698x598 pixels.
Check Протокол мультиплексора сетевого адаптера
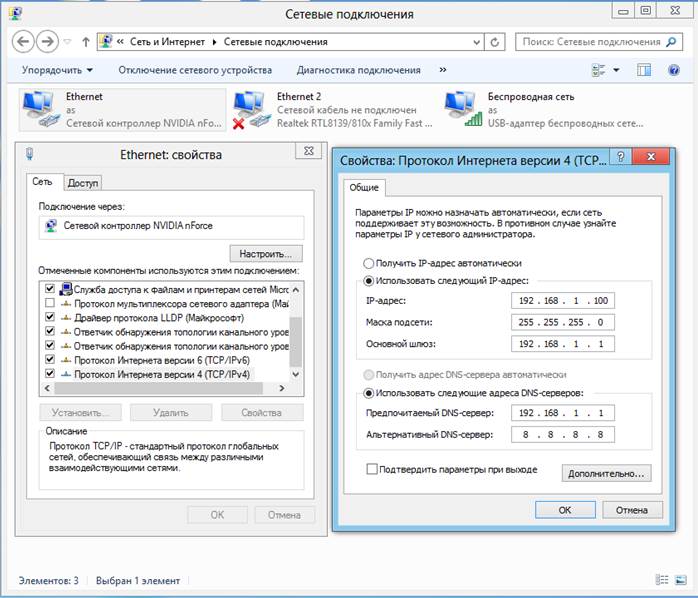[50, 303]
